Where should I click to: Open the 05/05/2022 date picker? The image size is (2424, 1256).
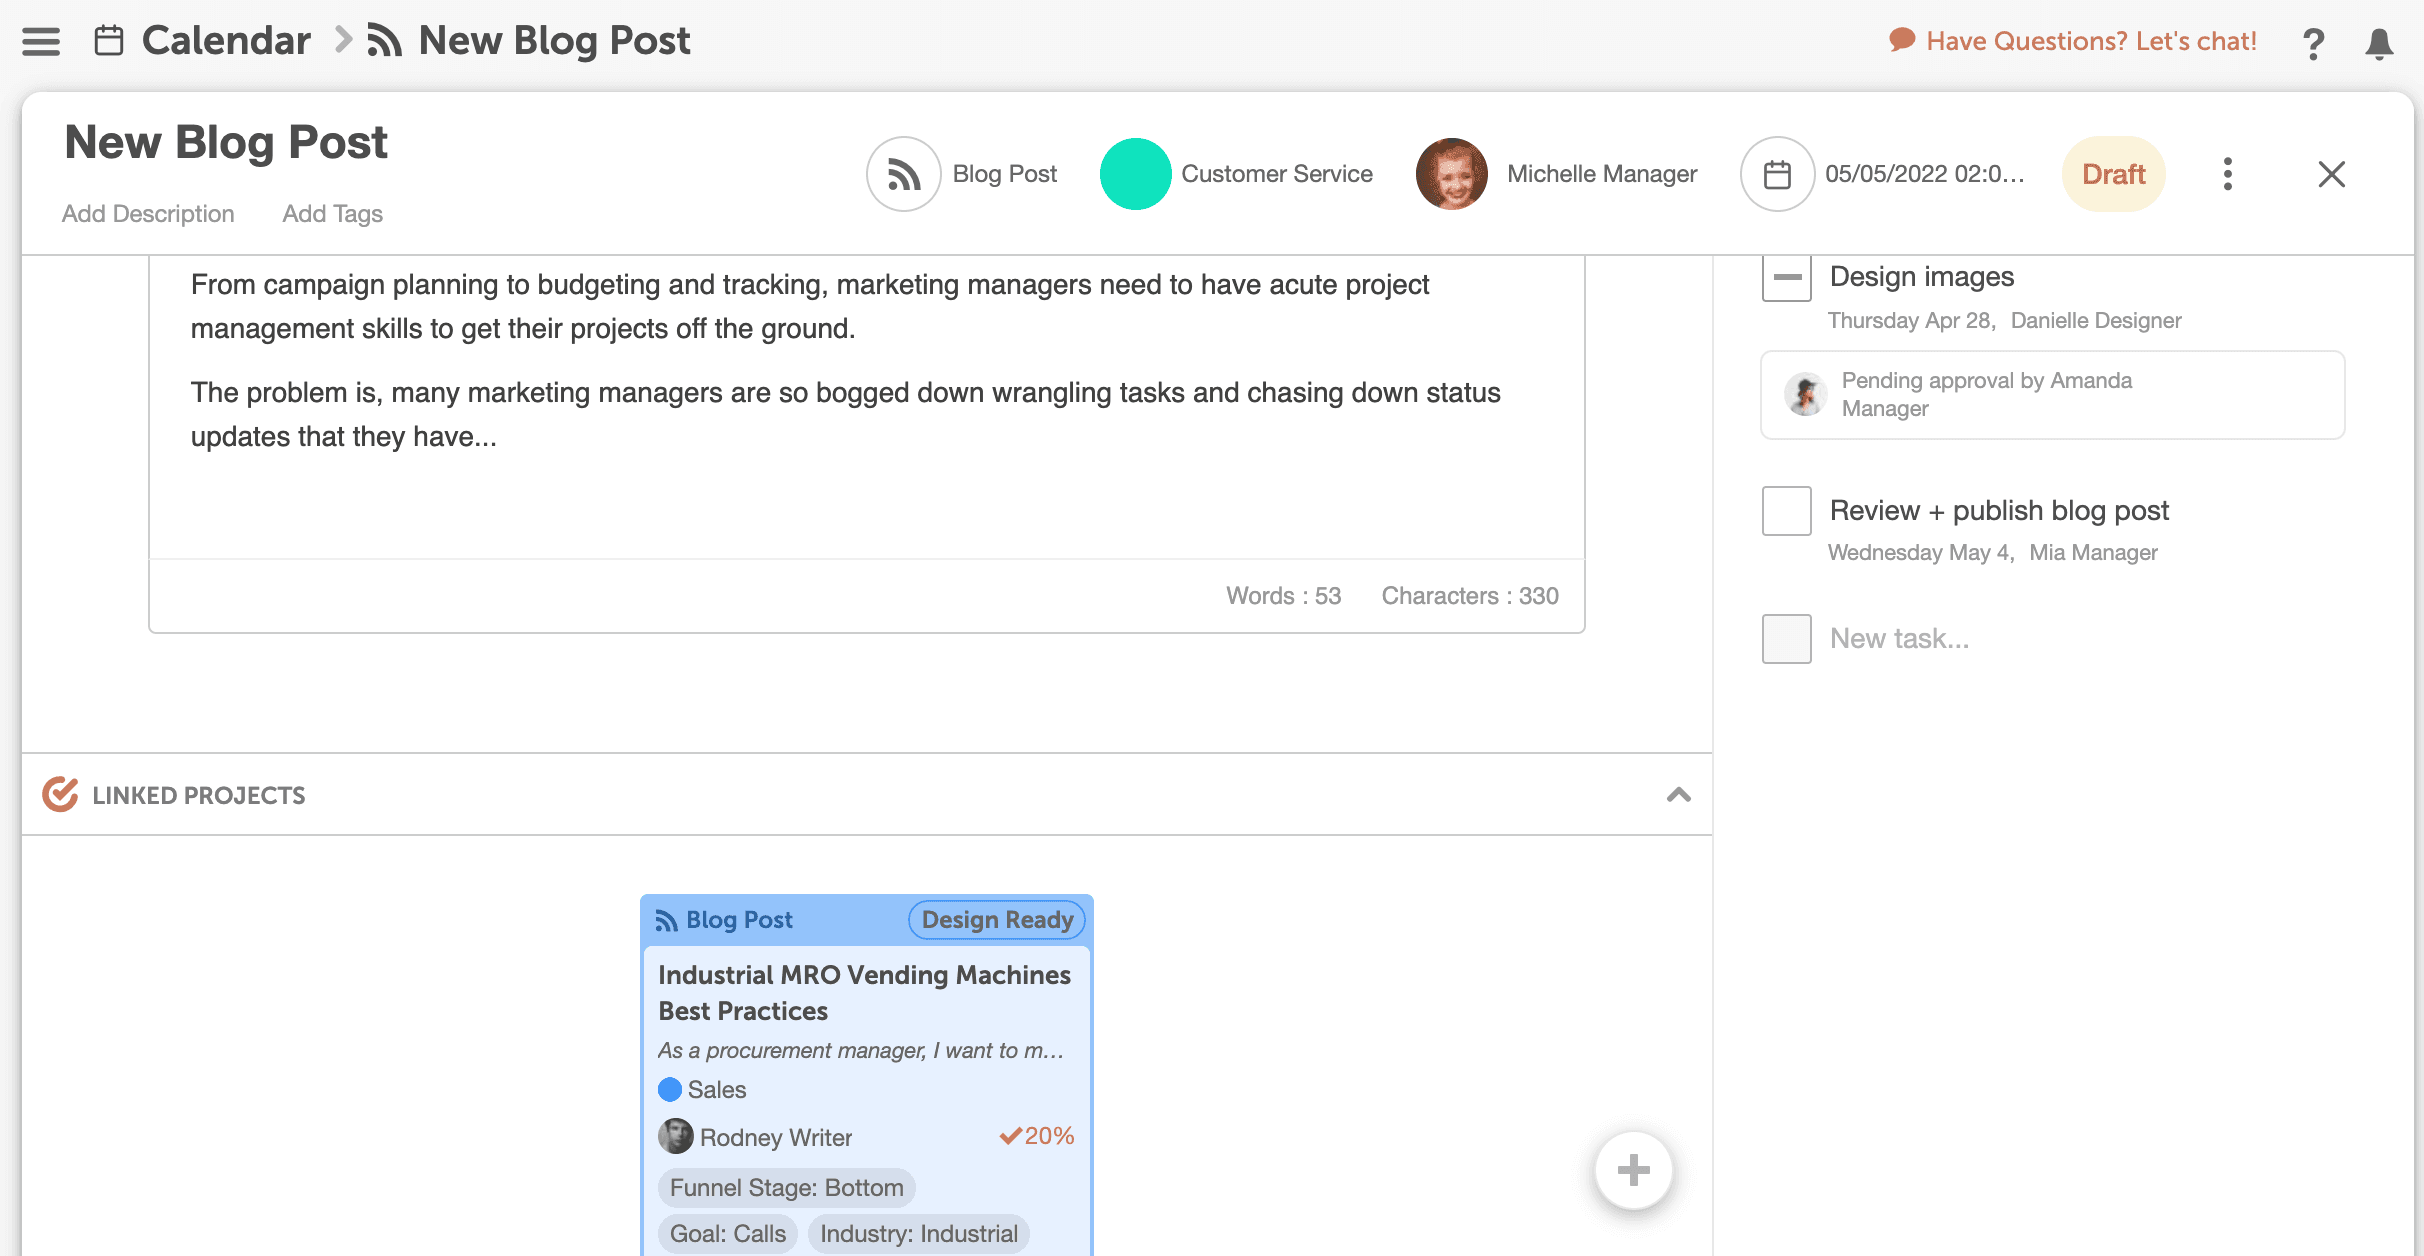(x=1924, y=174)
